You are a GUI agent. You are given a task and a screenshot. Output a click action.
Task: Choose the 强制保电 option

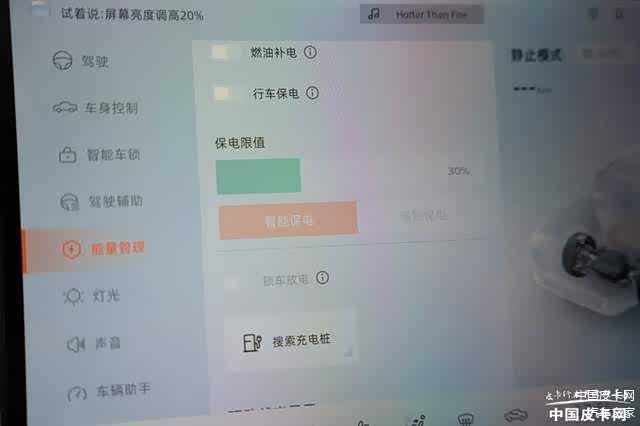[424, 215]
